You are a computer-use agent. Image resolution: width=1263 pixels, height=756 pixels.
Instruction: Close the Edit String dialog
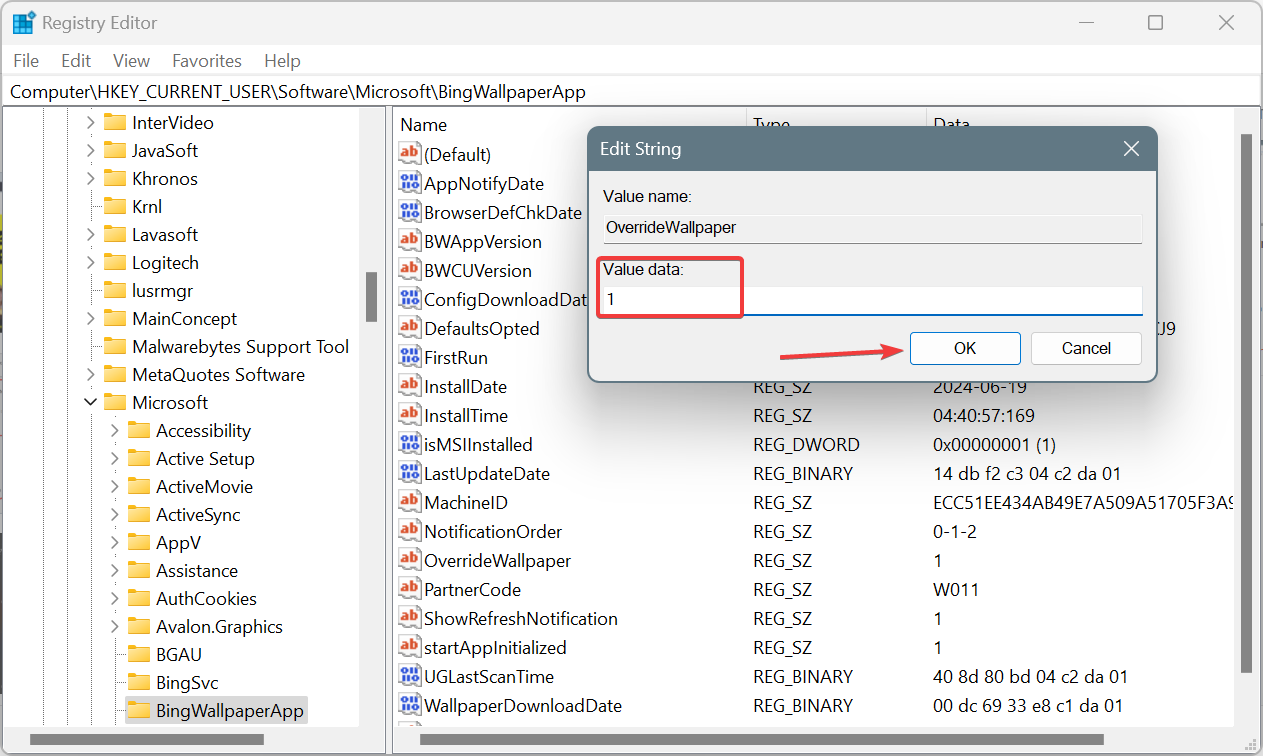click(x=1131, y=149)
